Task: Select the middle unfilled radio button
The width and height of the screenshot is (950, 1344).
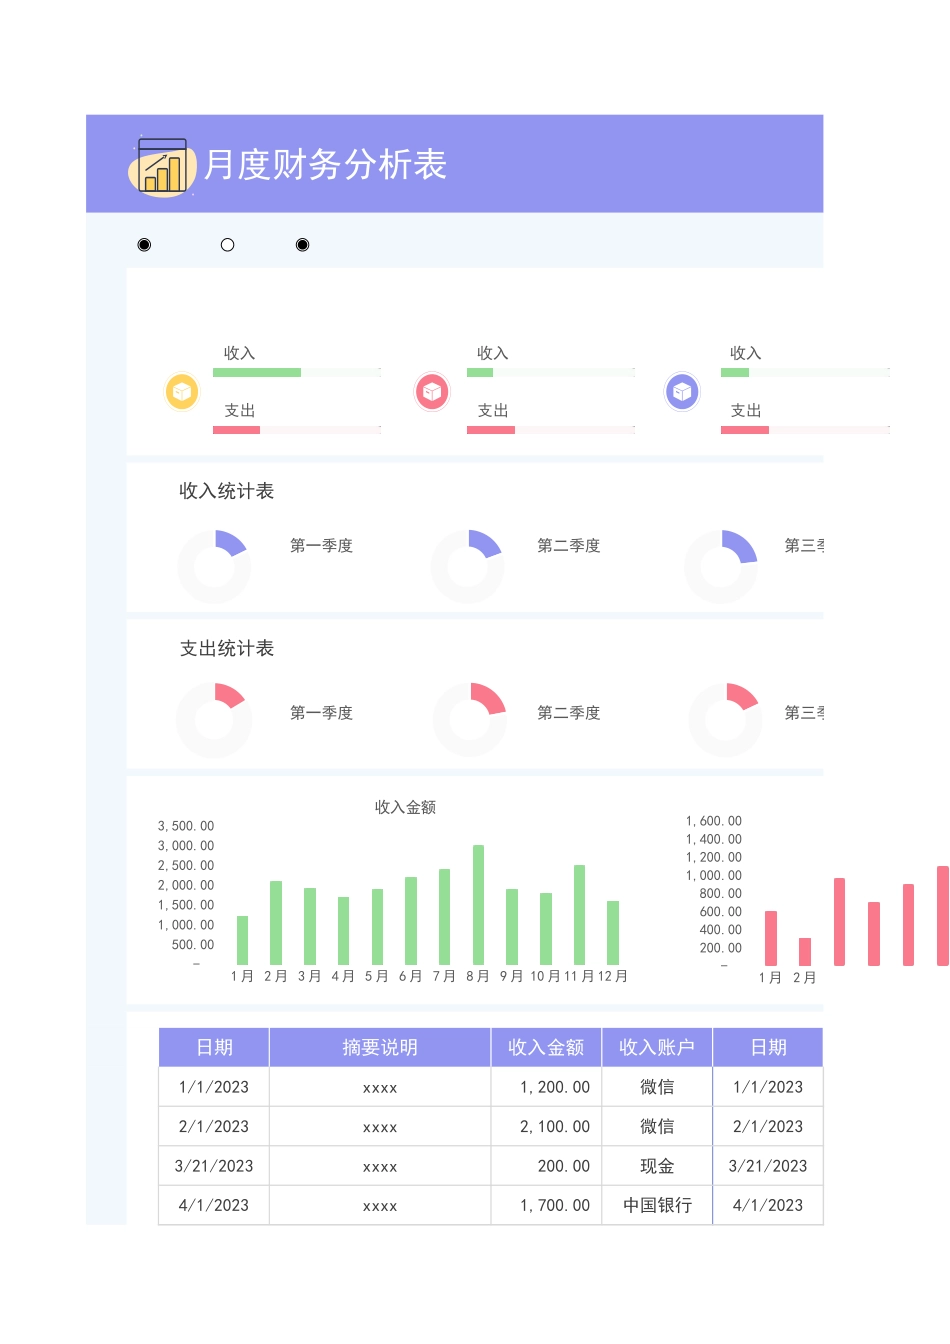Action: coord(227,243)
